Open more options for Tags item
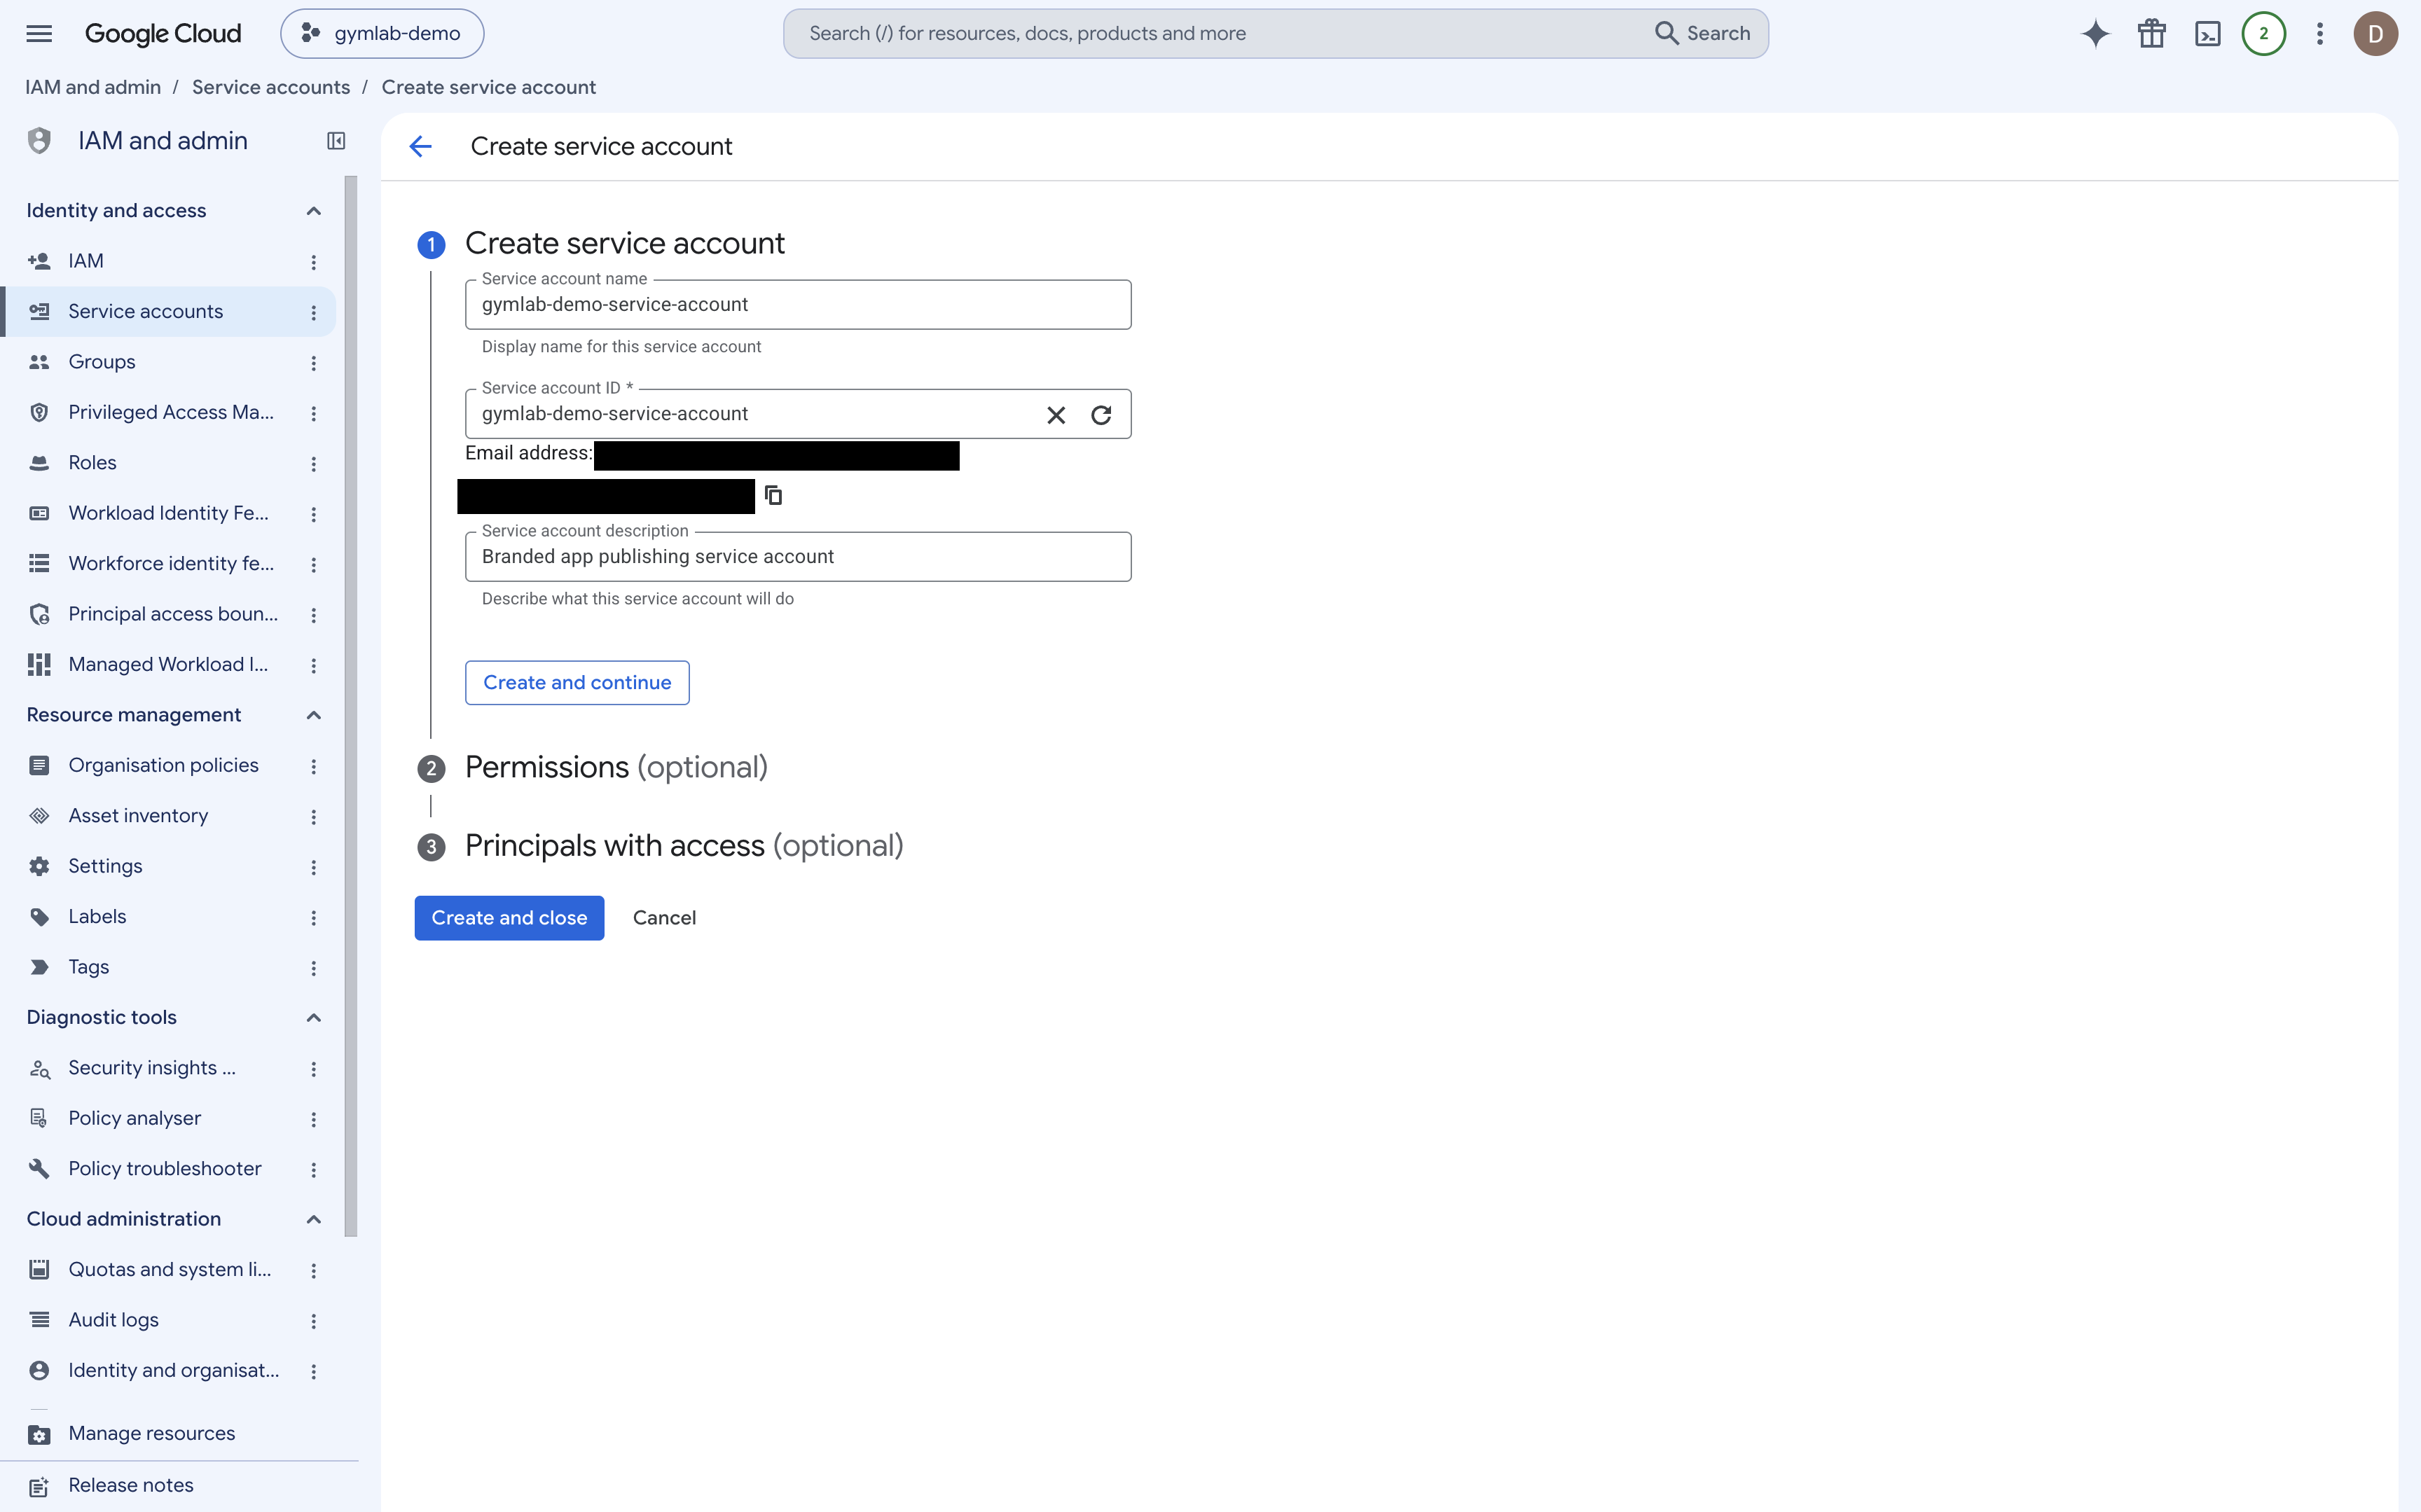 (313, 968)
